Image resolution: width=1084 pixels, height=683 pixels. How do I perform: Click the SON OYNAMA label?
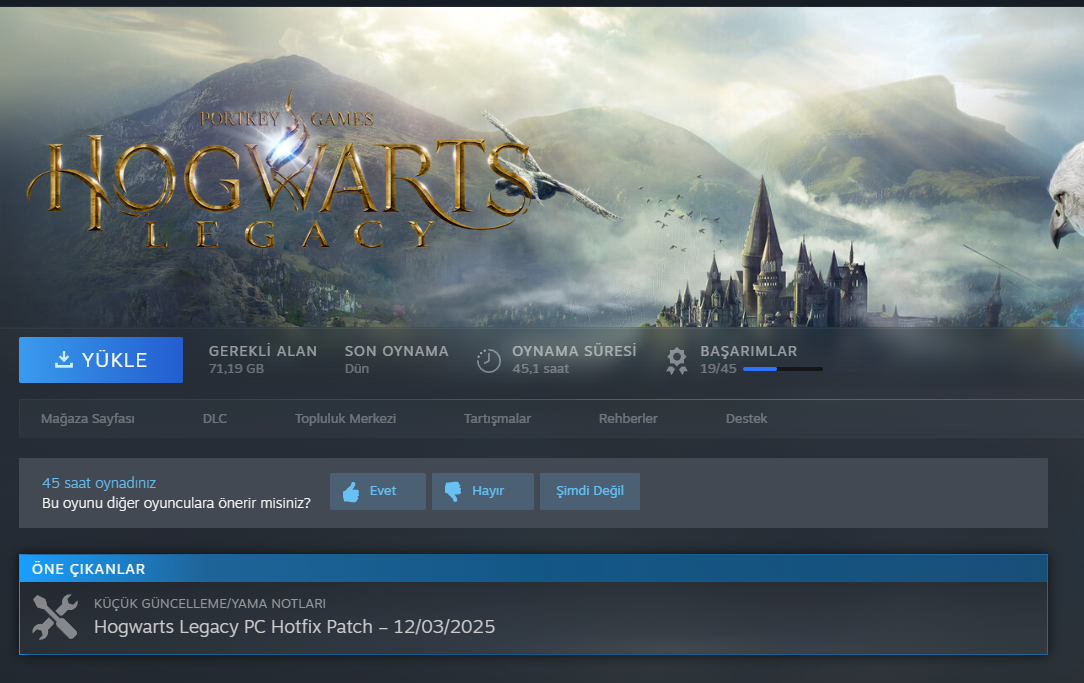click(x=397, y=351)
